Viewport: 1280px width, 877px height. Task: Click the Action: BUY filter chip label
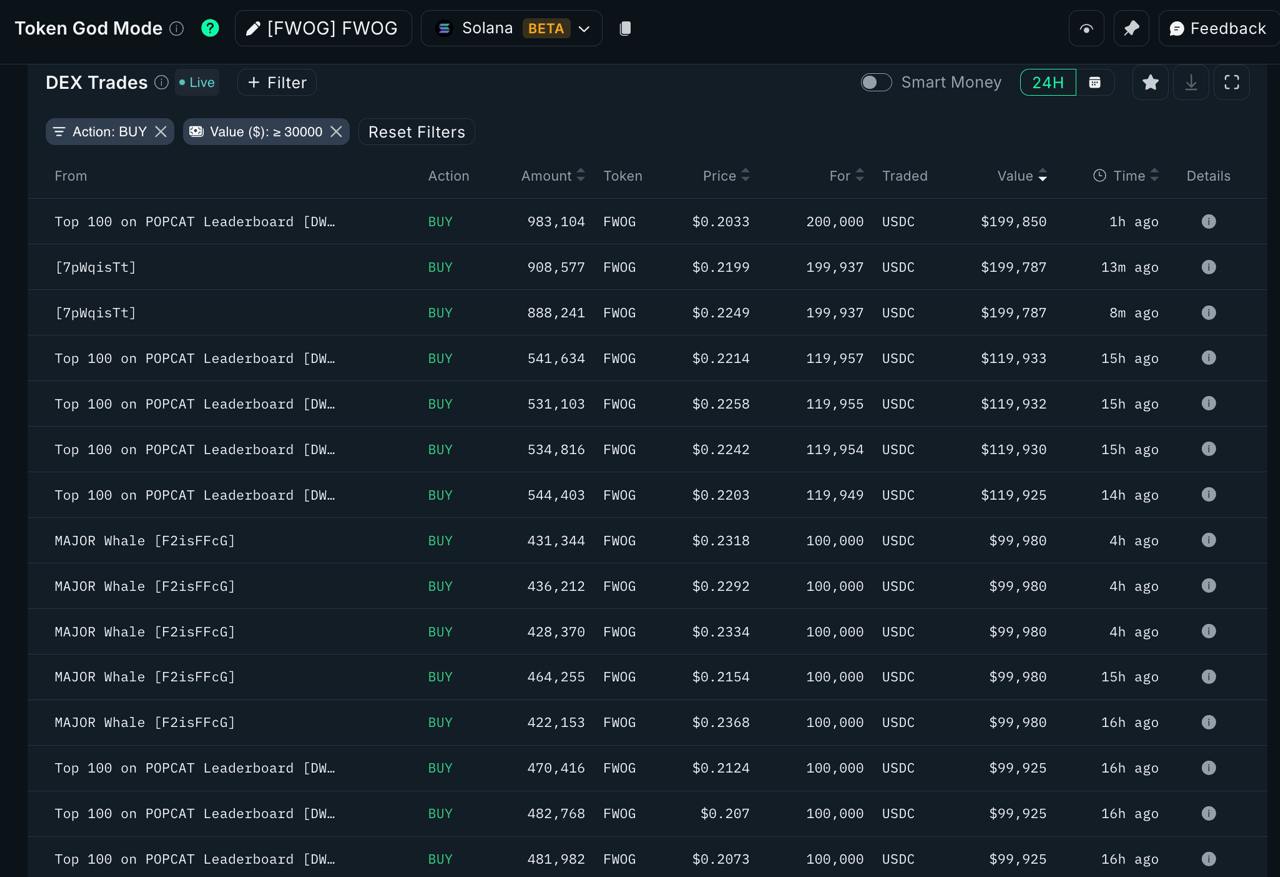pos(109,131)
